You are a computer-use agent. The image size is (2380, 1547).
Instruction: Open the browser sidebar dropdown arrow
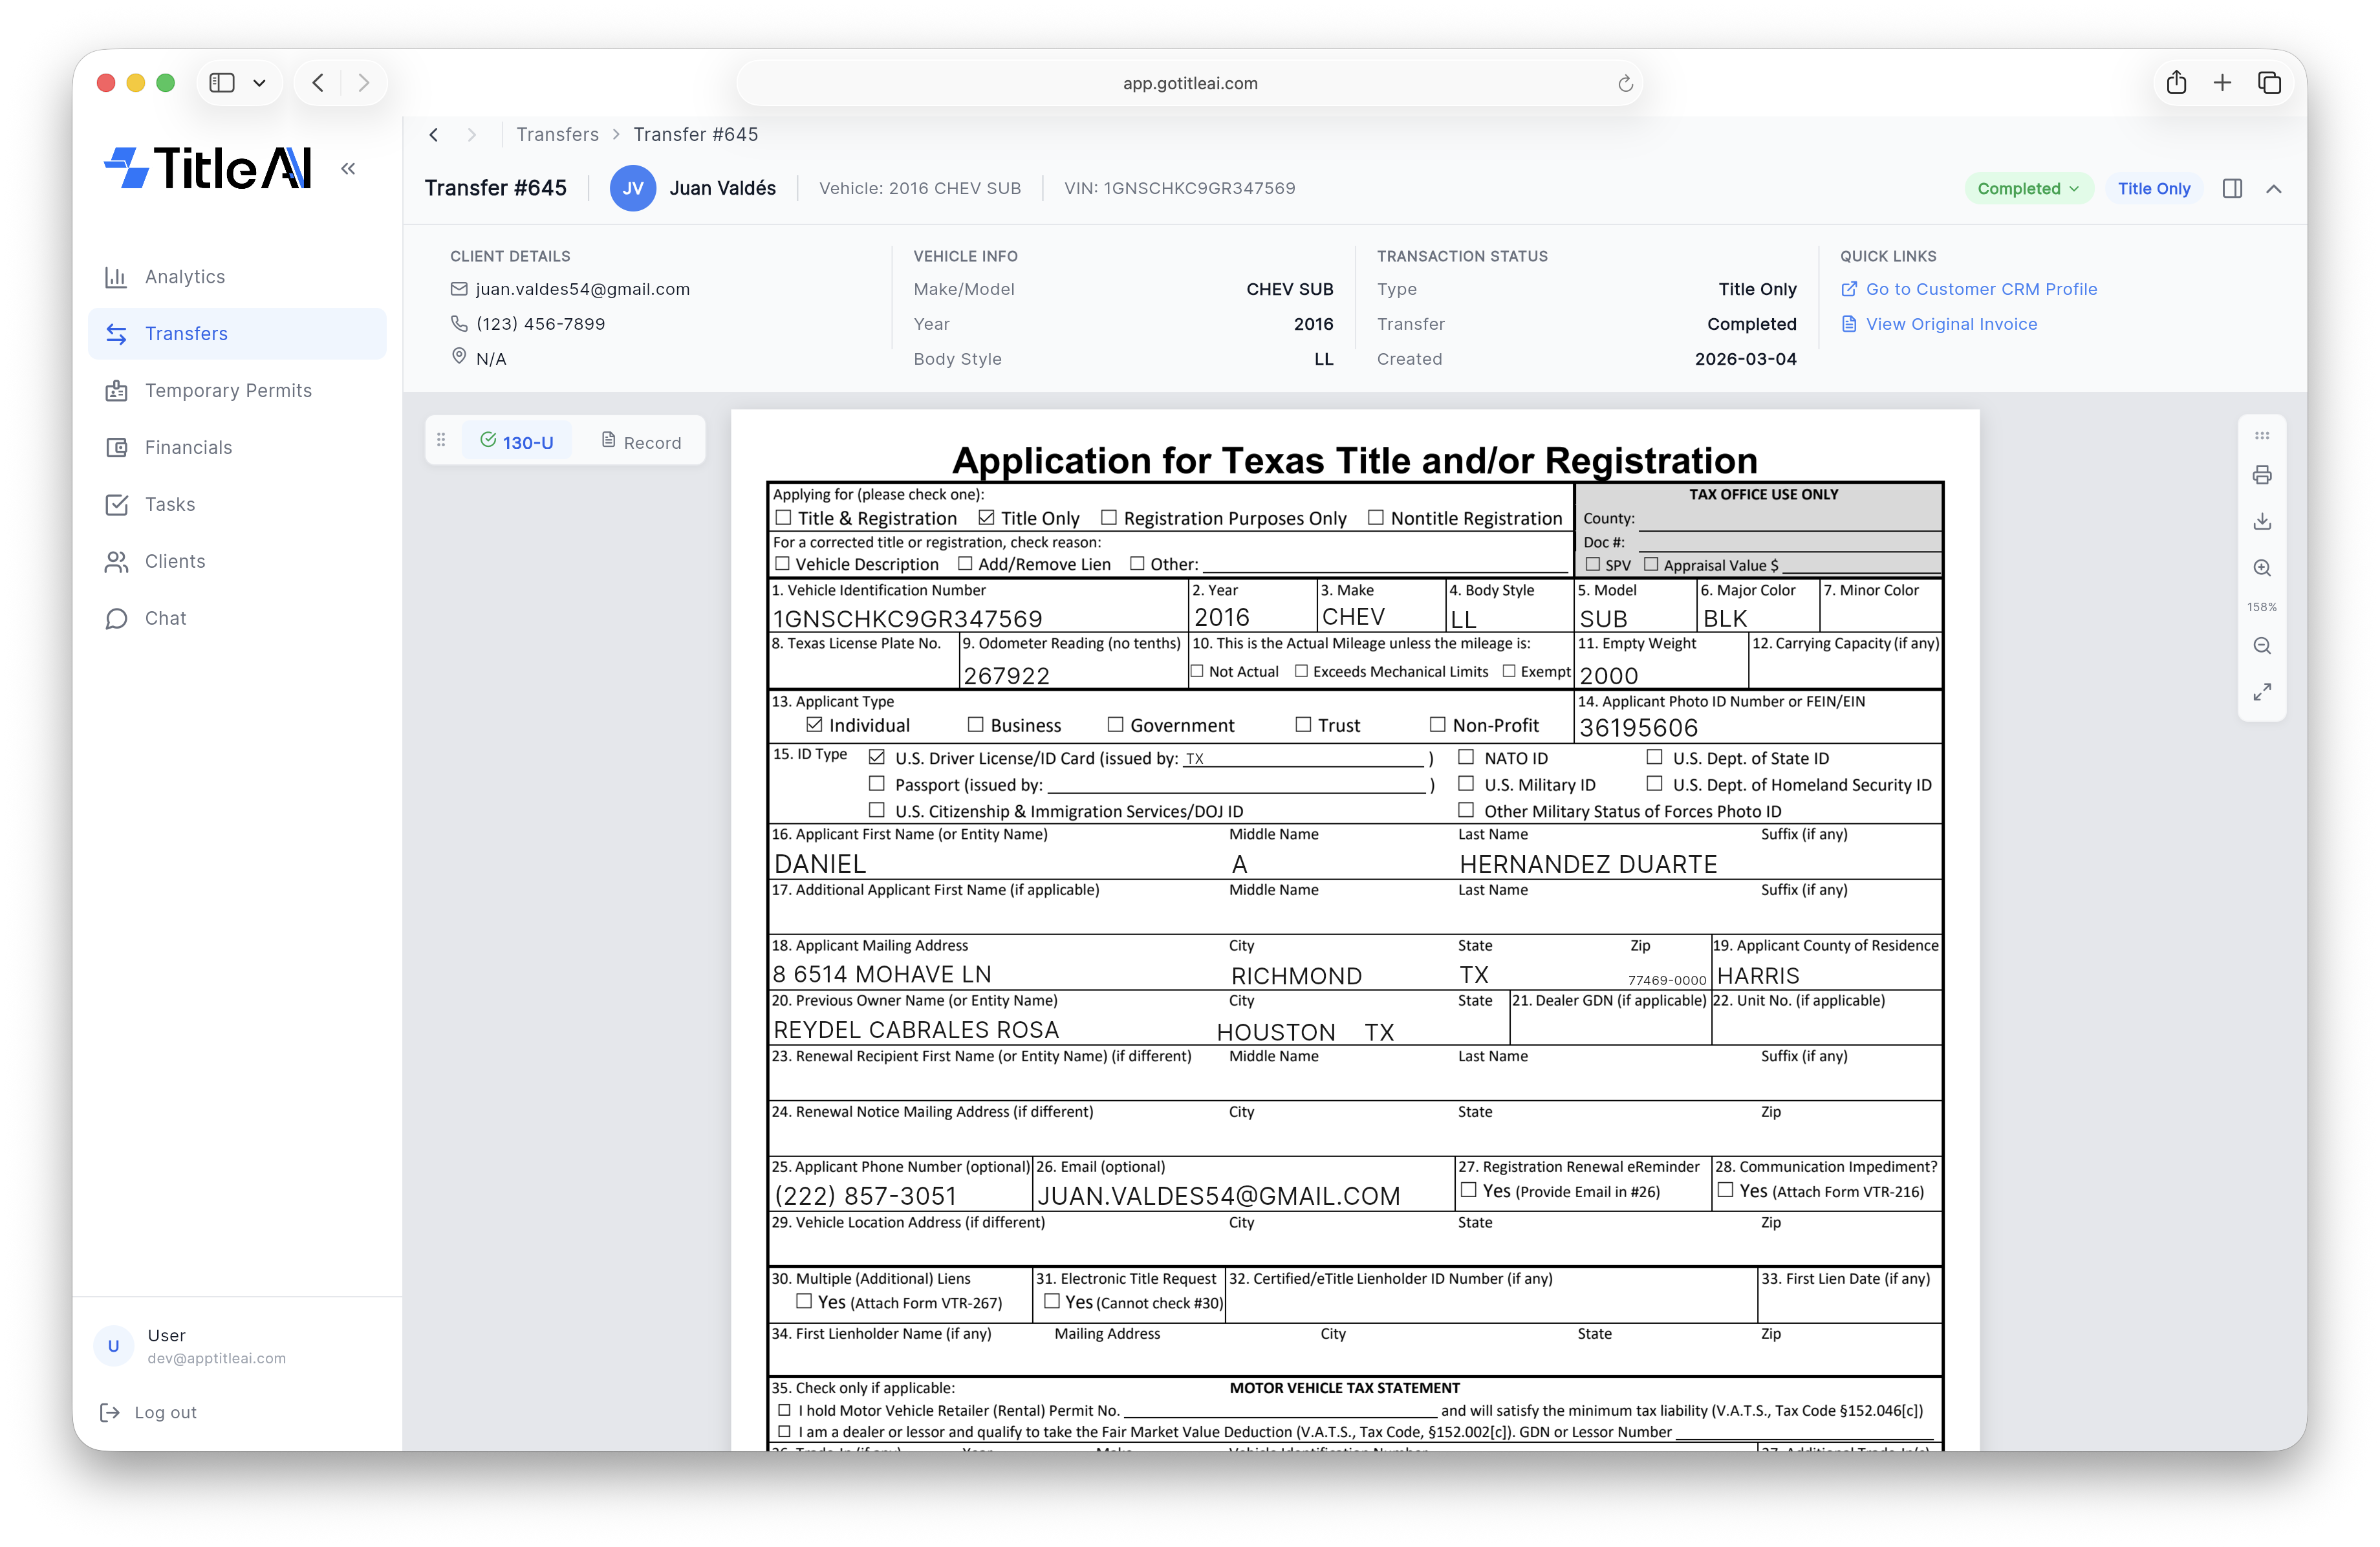260,83
